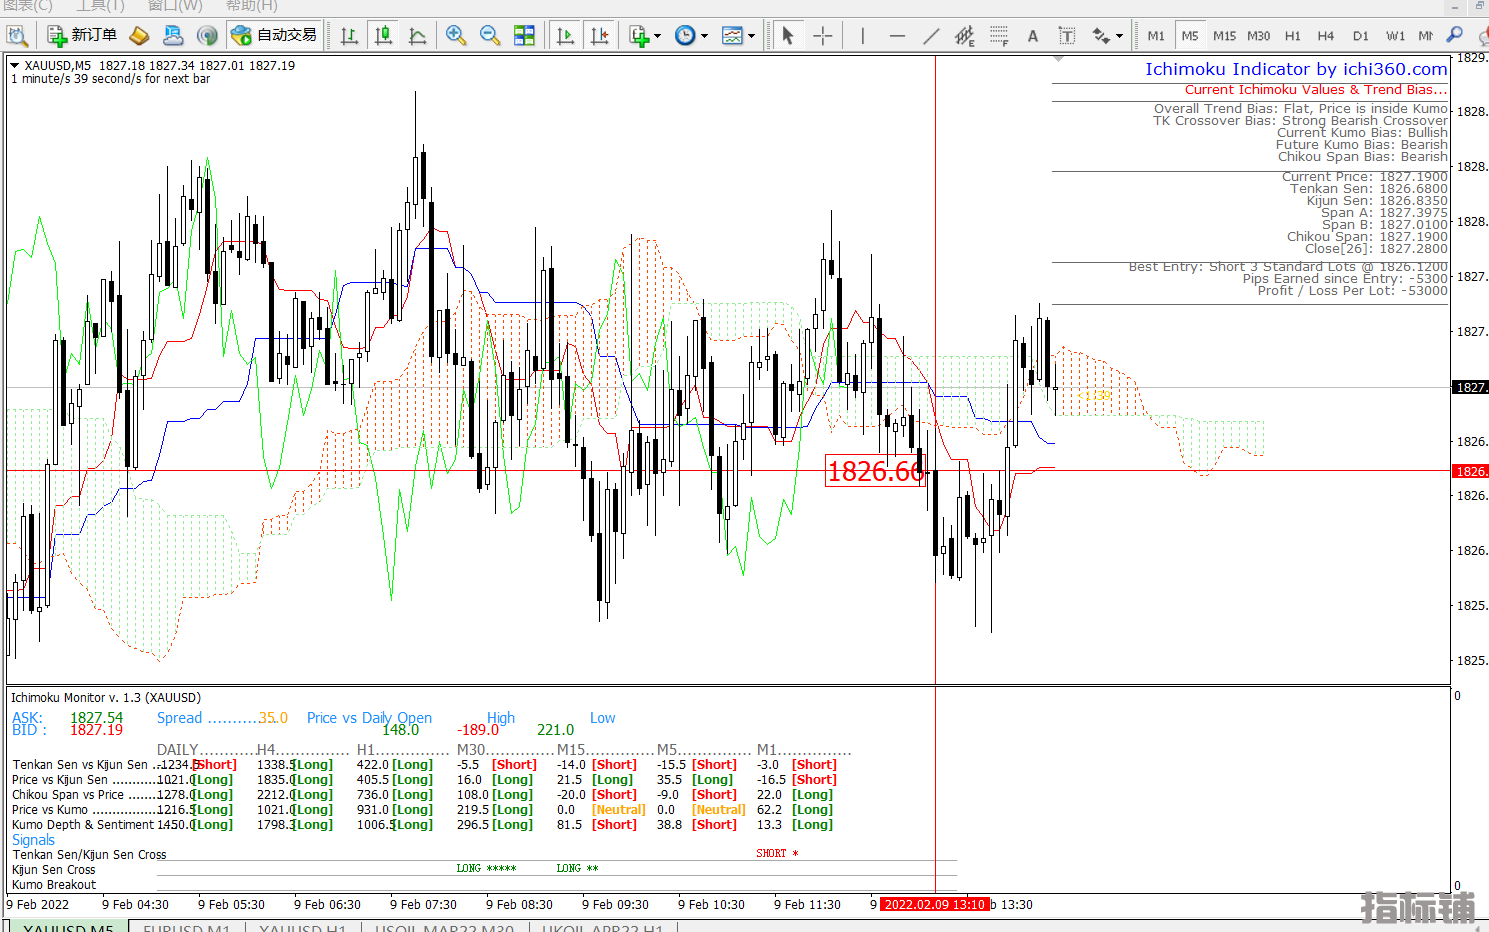1489x932 pixels.
Task: Select the H1 timeframe button
Action: tap(1292, 36)
